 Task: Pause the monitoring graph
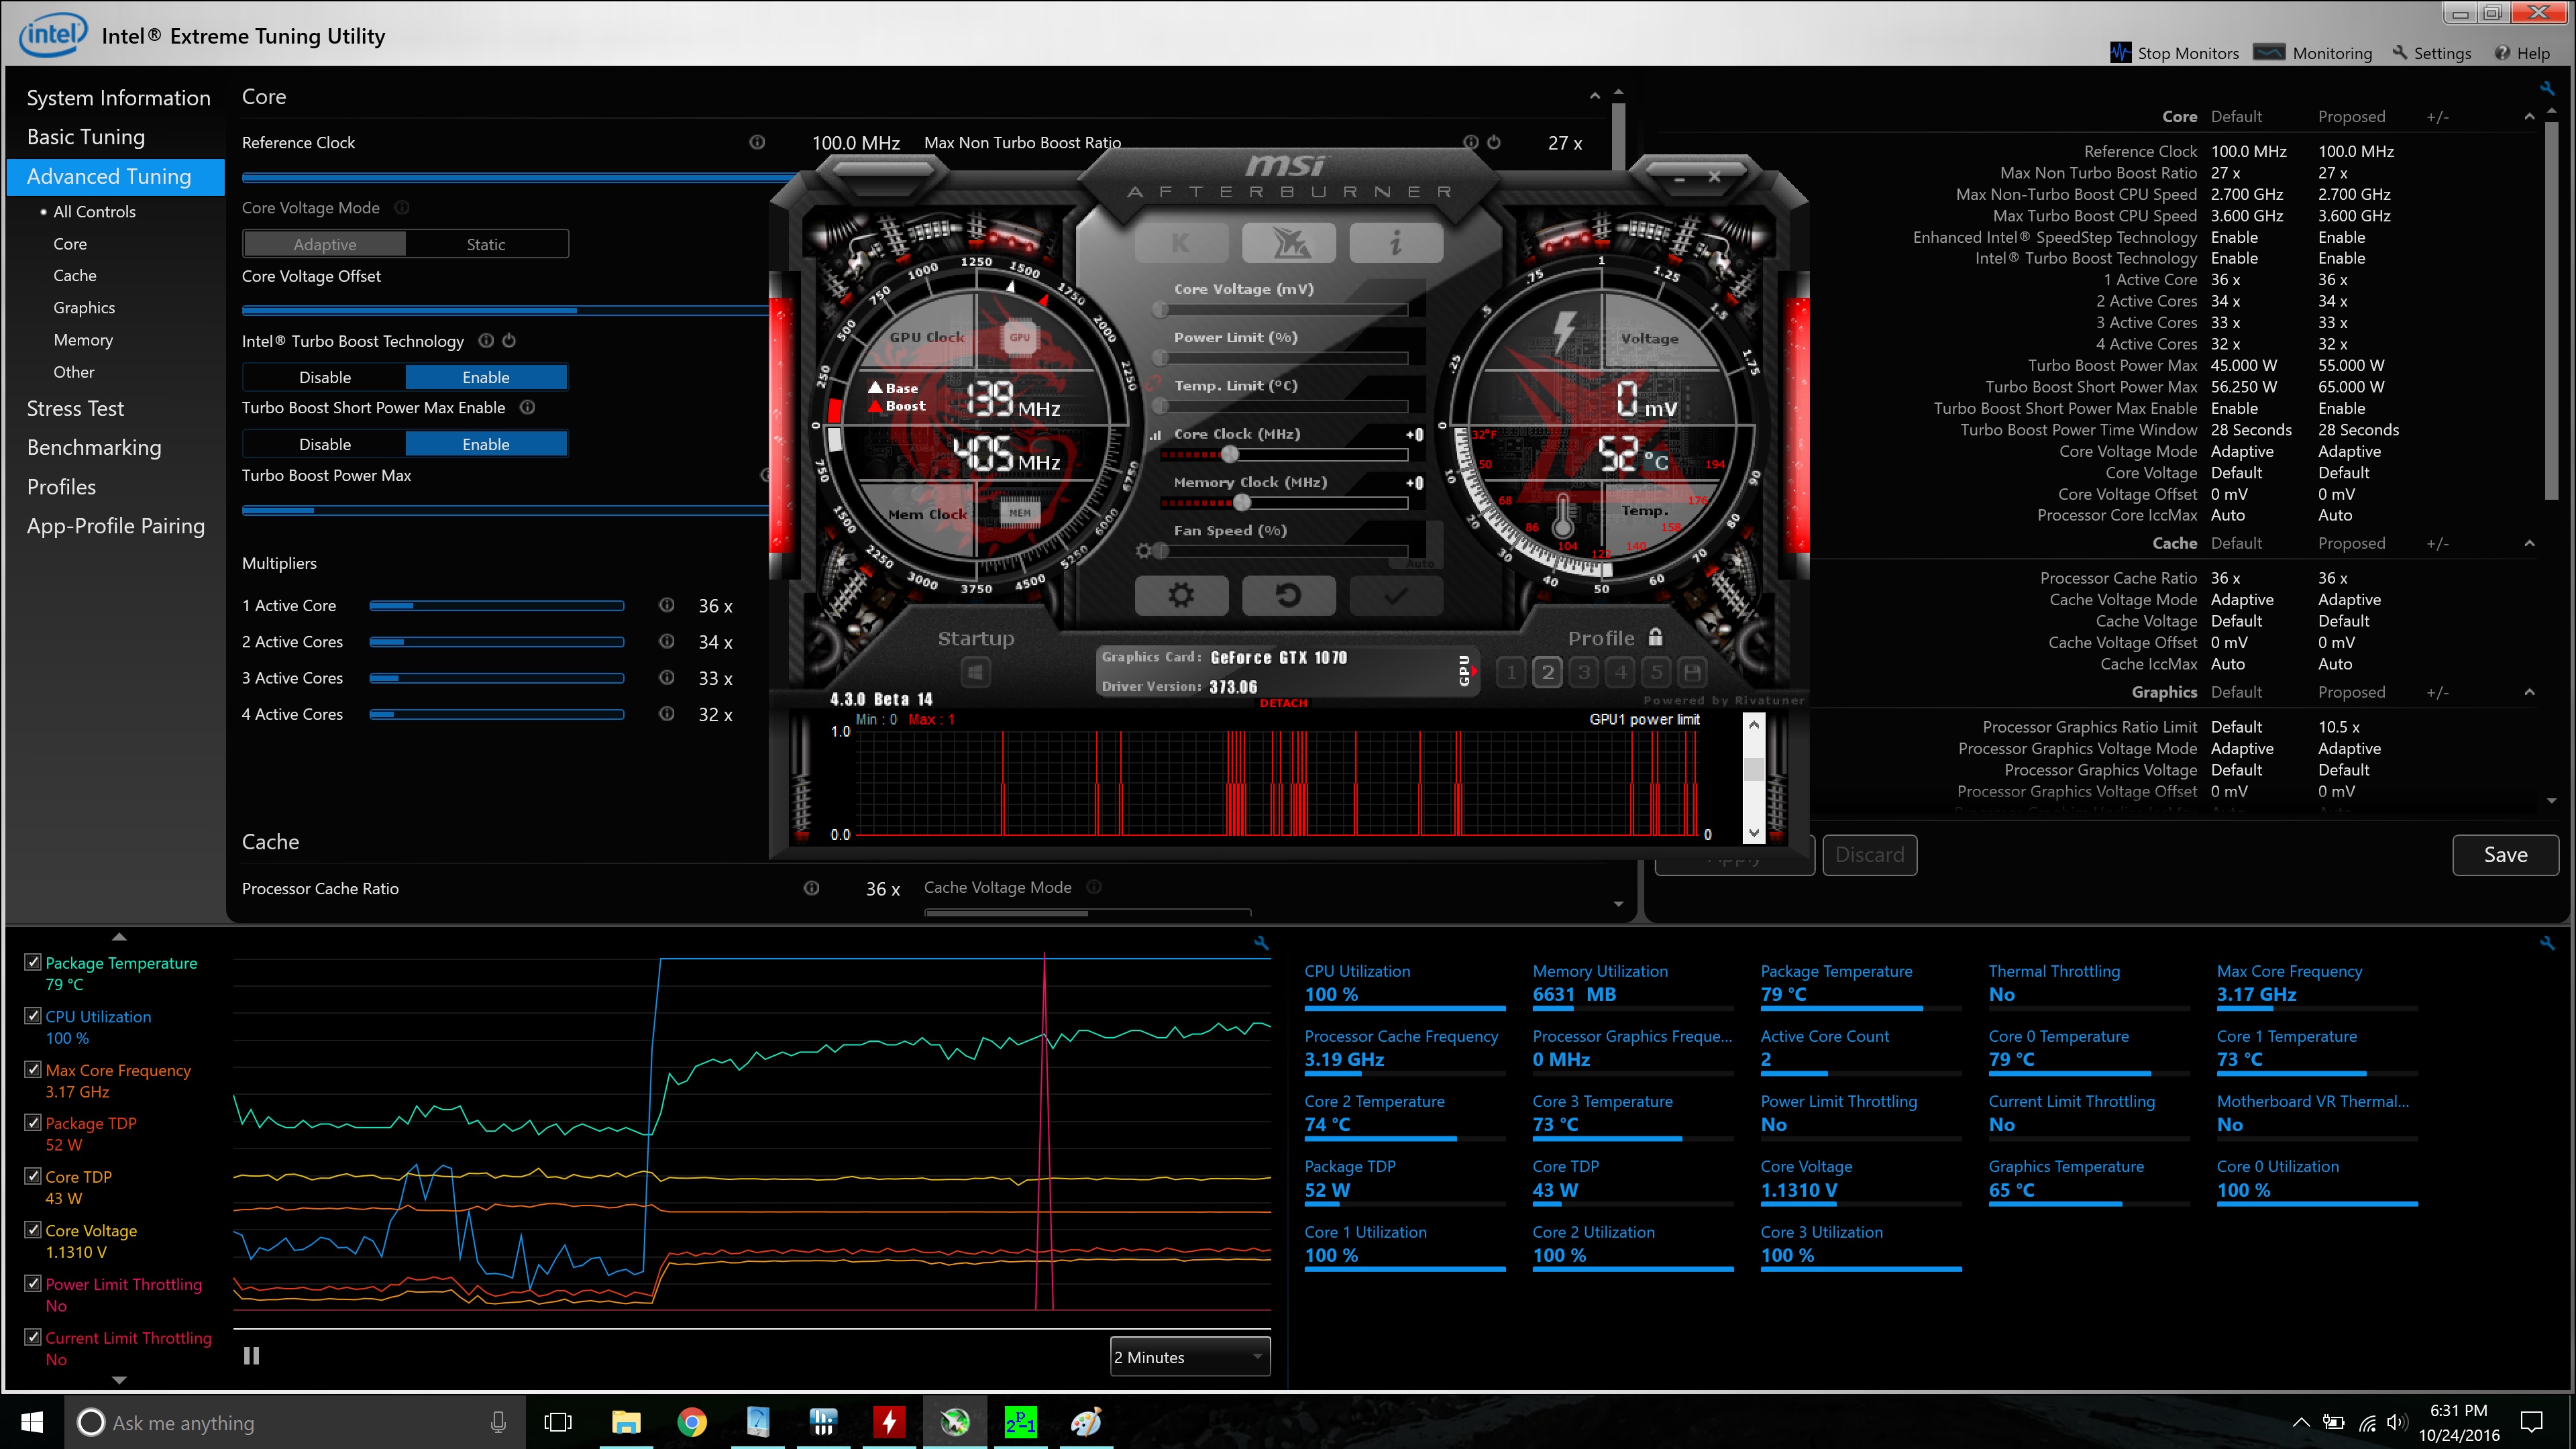click(251, 1356)
